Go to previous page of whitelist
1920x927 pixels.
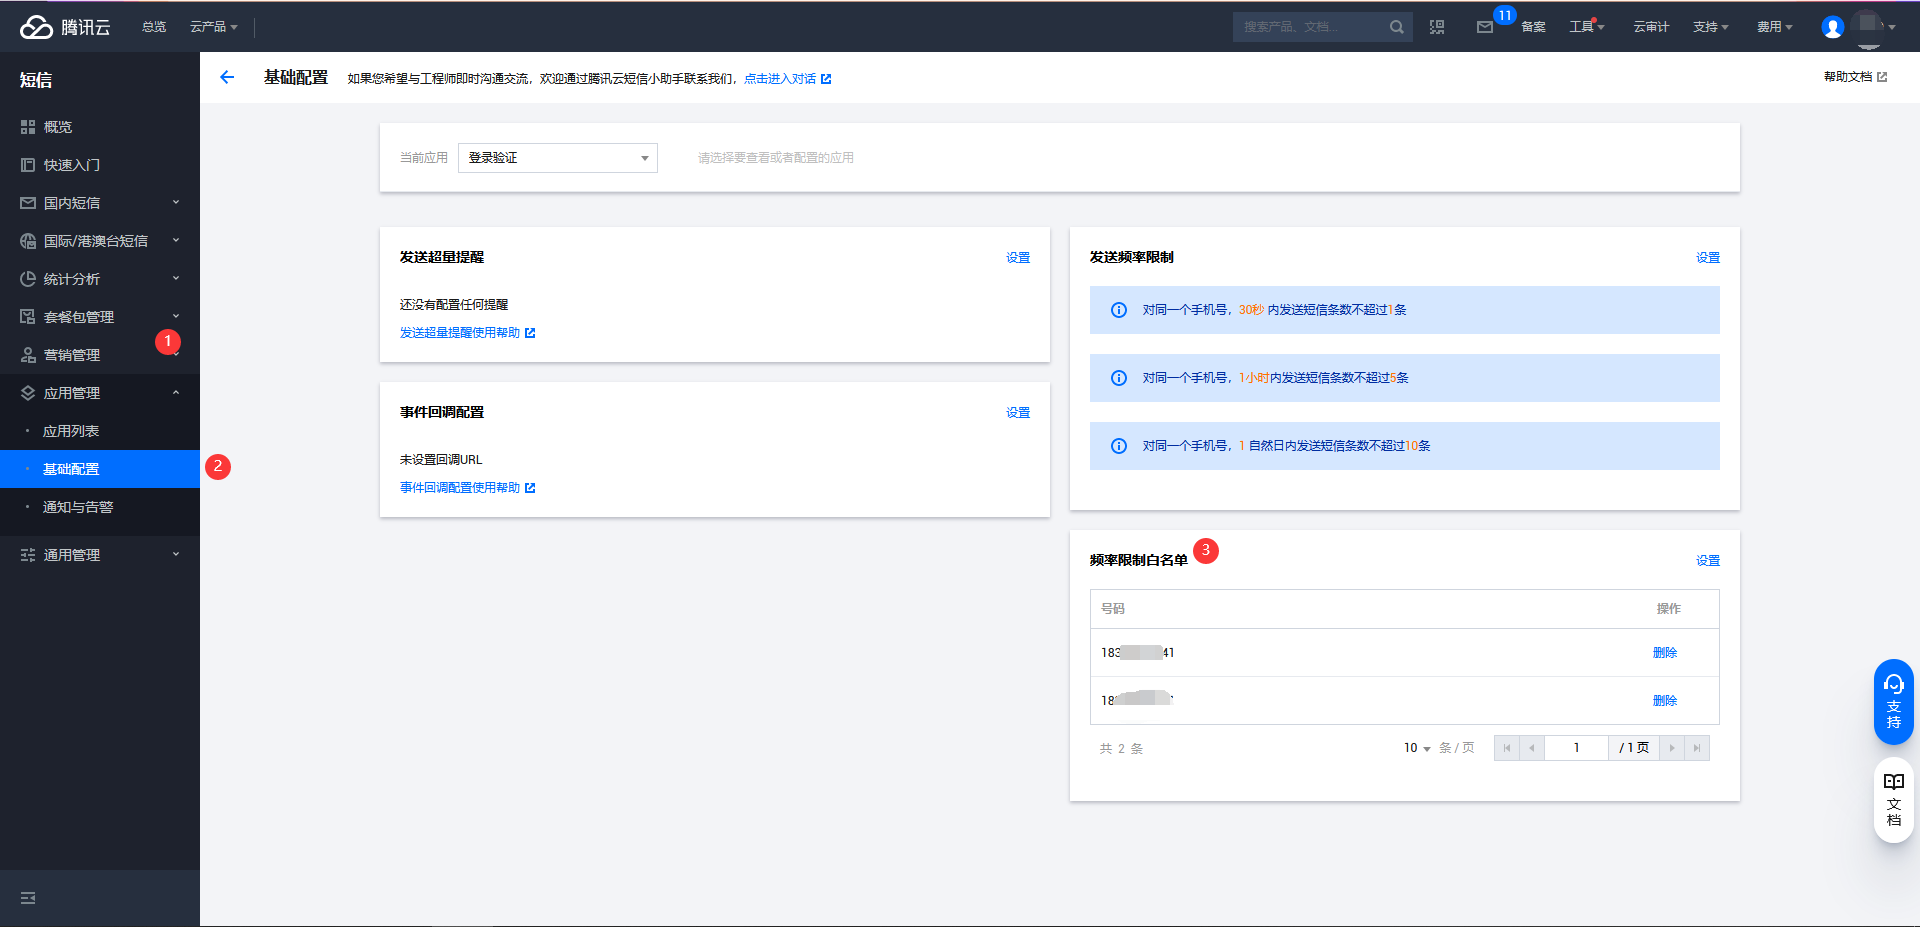tap(1531, 748)
